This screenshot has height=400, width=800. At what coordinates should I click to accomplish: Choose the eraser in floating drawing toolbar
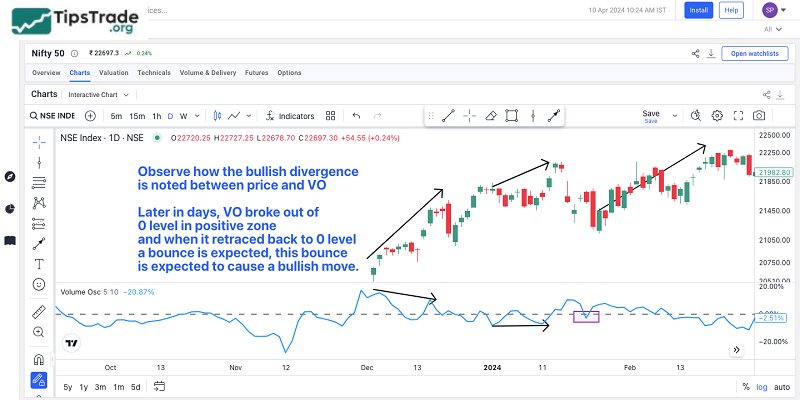point(490,116)
